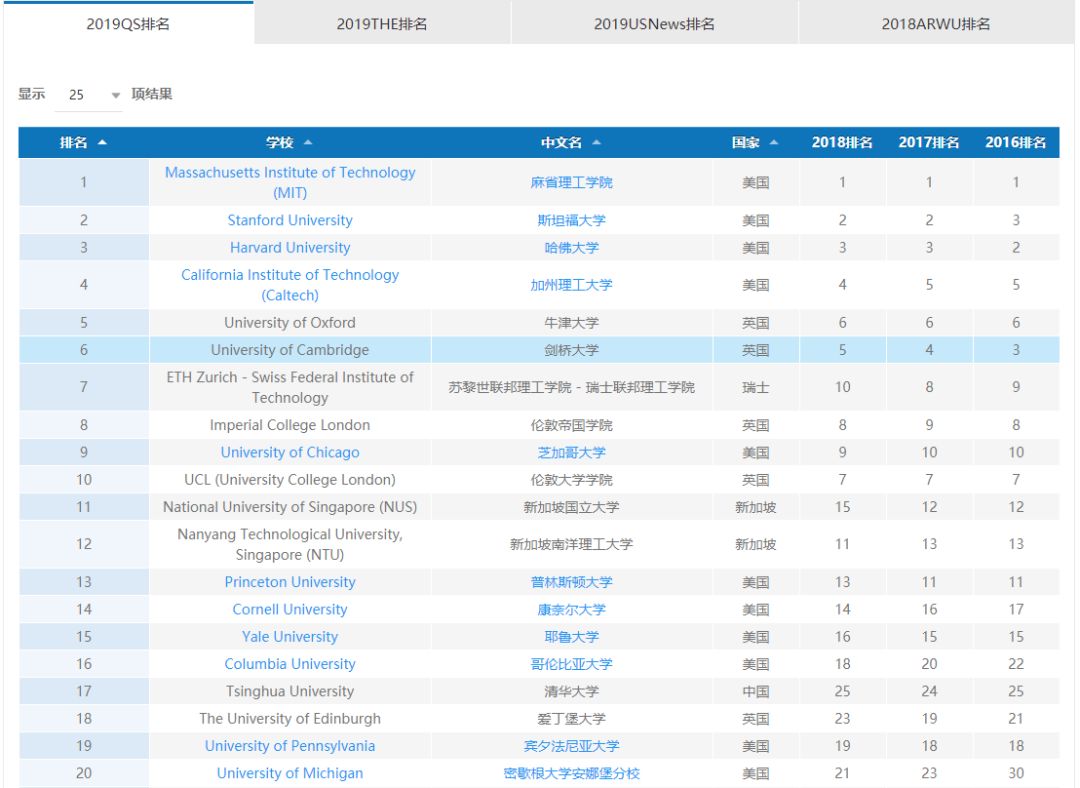Select the 2019USNews排名 tab
Screen dimensions: 1080x788
[x=654, y=23]
